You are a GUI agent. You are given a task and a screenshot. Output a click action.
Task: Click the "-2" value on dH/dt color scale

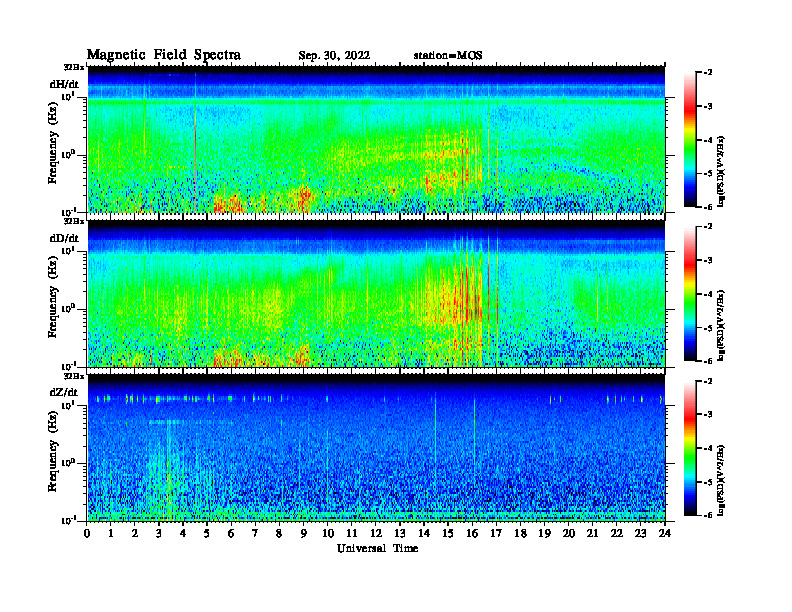coord(707,73)
